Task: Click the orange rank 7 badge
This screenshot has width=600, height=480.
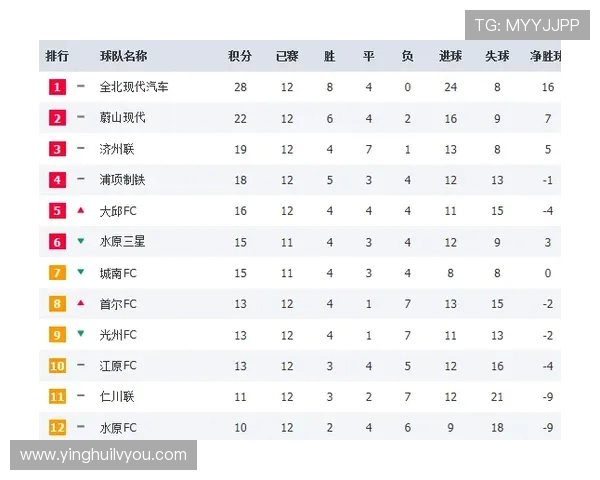Action: (57, 273)
